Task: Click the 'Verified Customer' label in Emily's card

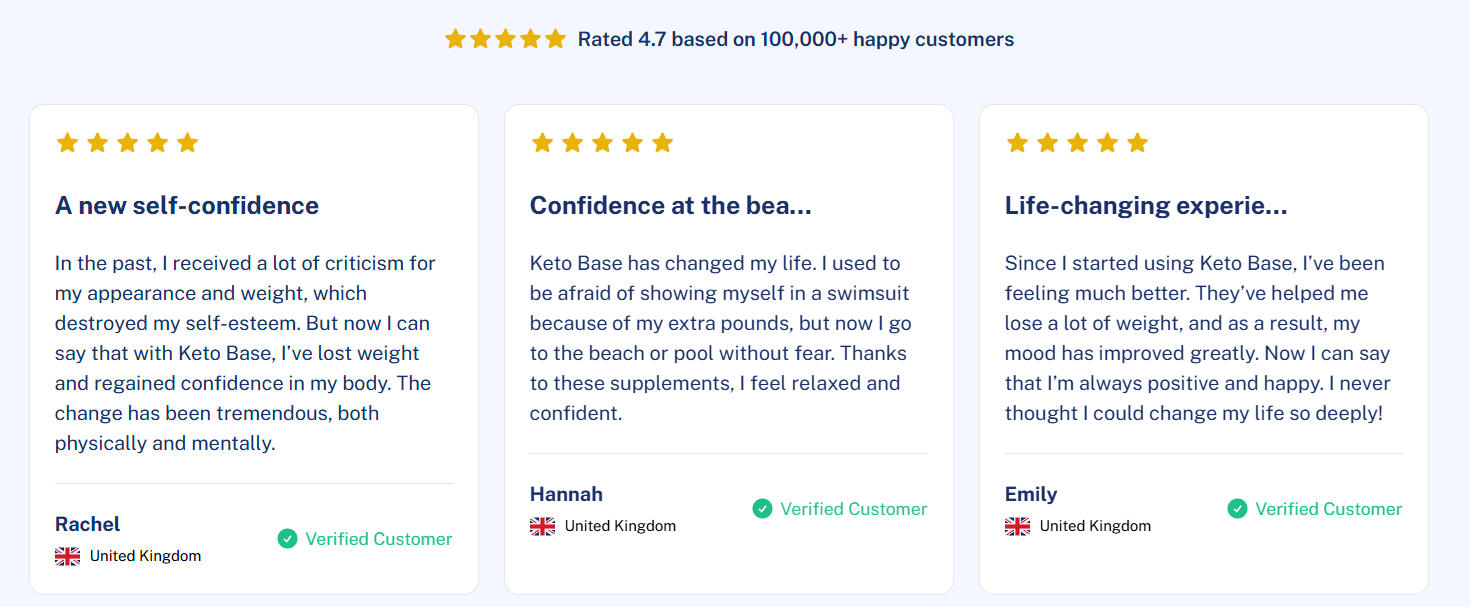Action: point(1328,509)
